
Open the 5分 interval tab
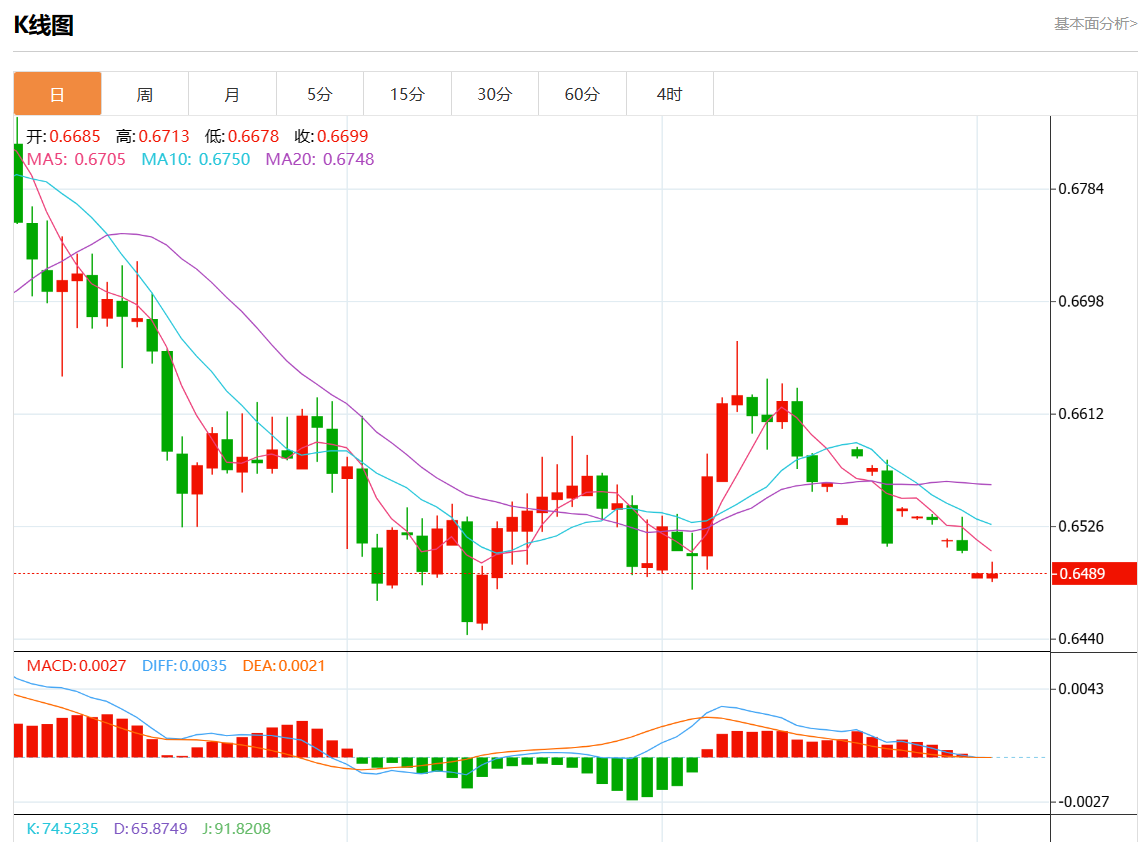pyautogui.click(x=320, y=94)
